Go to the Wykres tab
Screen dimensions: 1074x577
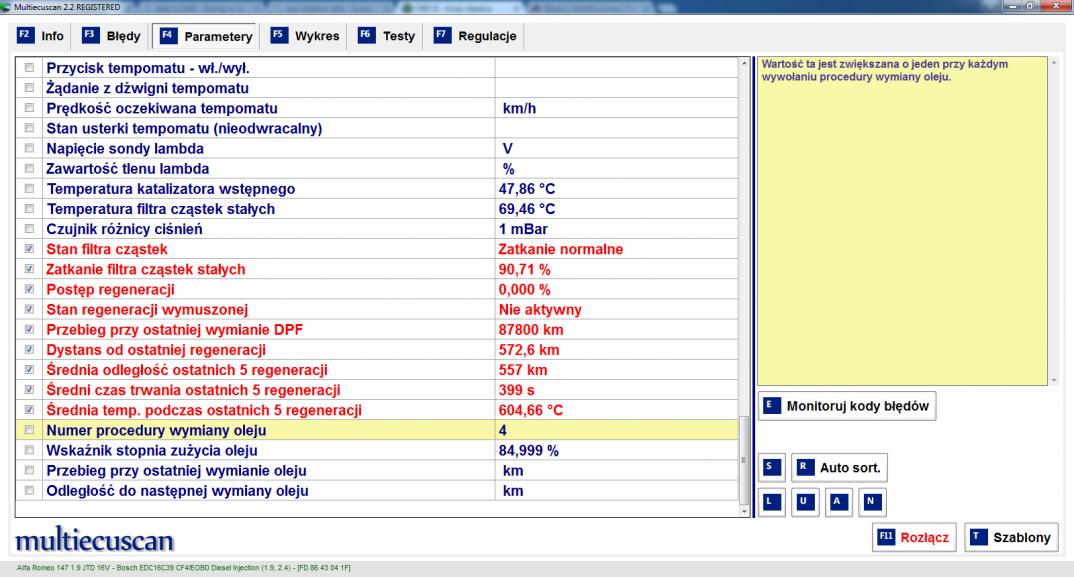pos(306,36)
